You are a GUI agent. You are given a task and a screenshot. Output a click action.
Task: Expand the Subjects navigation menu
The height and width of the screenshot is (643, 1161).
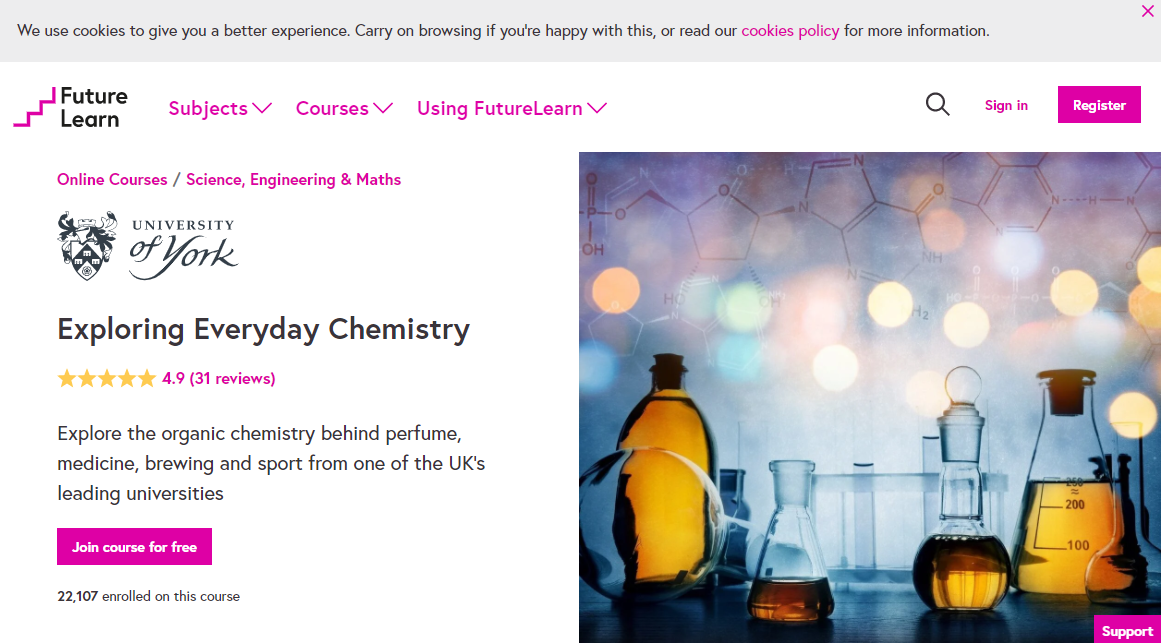(220, 108)
